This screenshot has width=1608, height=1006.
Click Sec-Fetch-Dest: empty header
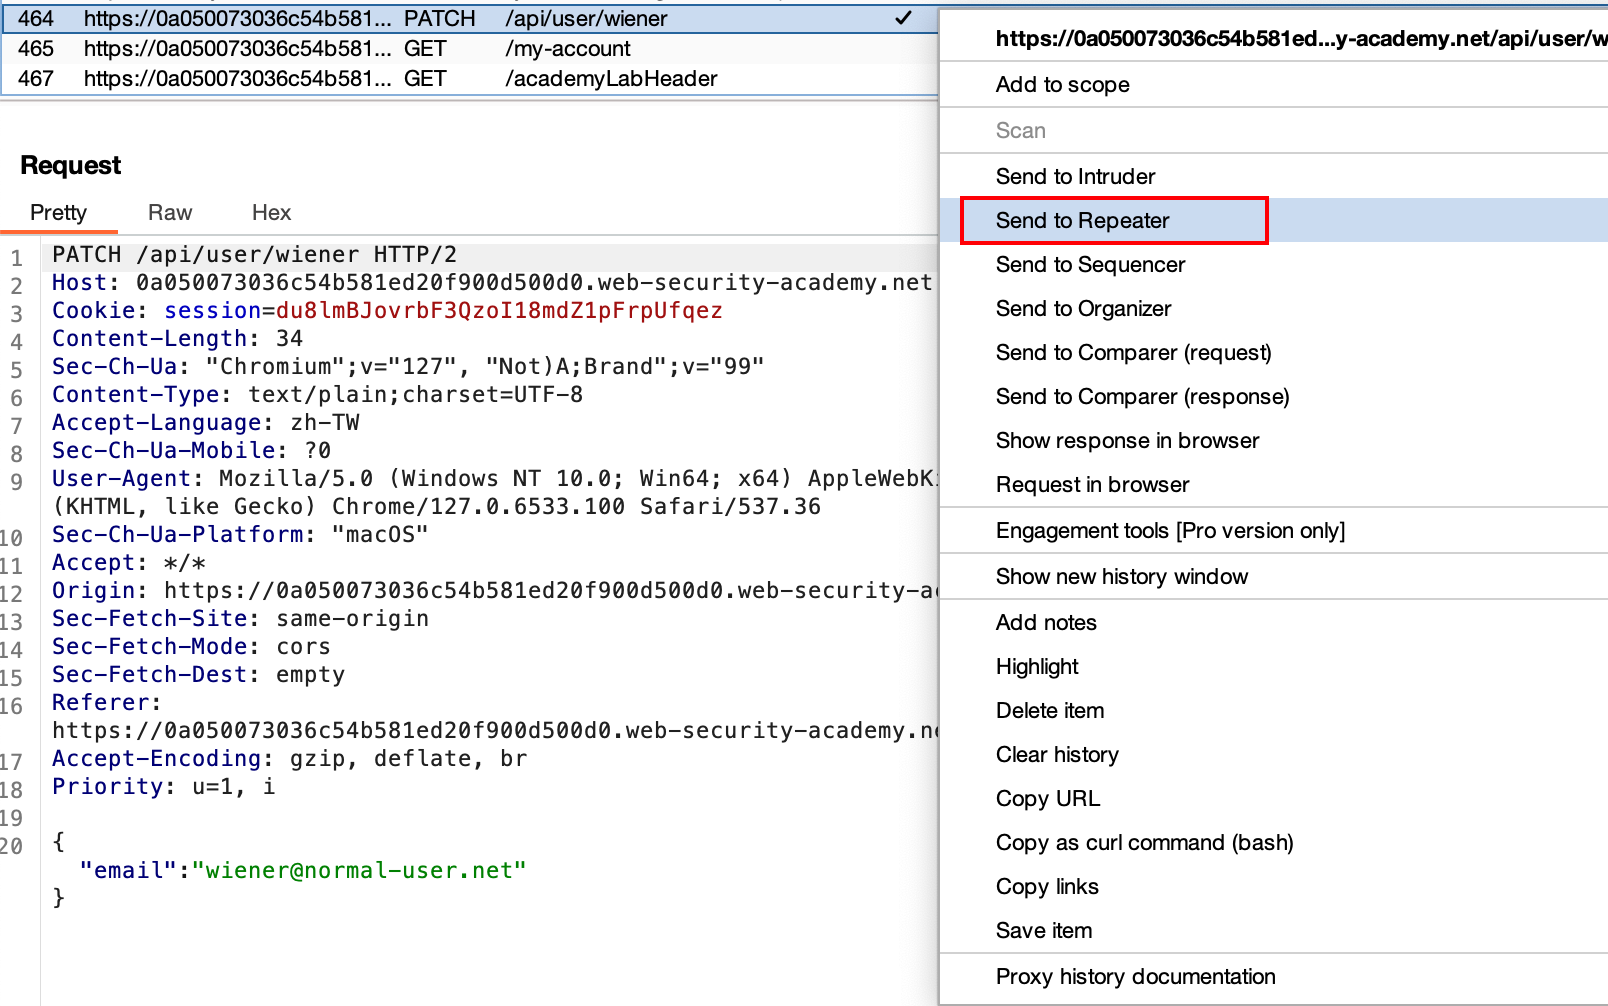pyautogui.click(x=199, y=674)
